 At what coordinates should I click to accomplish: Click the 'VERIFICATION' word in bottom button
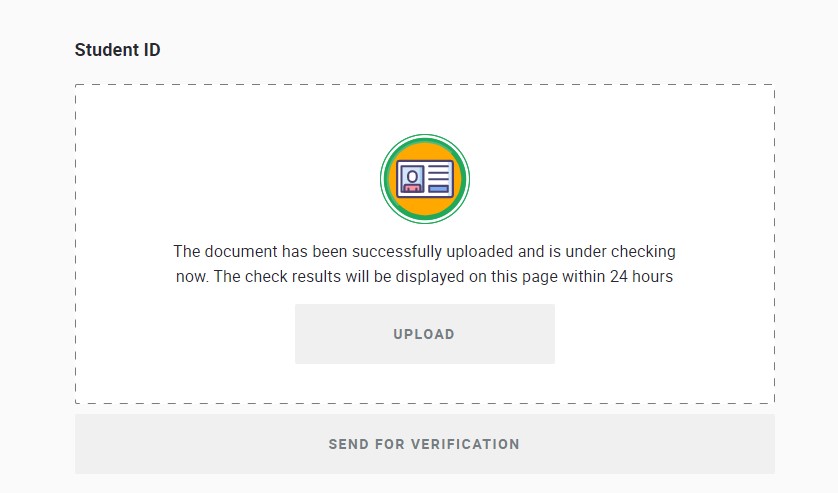(x=465, y=444)
